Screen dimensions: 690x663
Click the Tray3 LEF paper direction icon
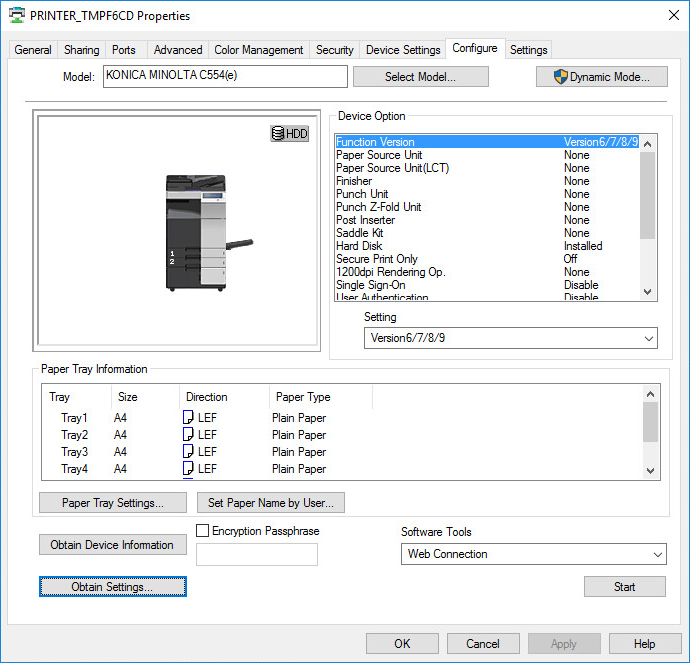[188, 452]
